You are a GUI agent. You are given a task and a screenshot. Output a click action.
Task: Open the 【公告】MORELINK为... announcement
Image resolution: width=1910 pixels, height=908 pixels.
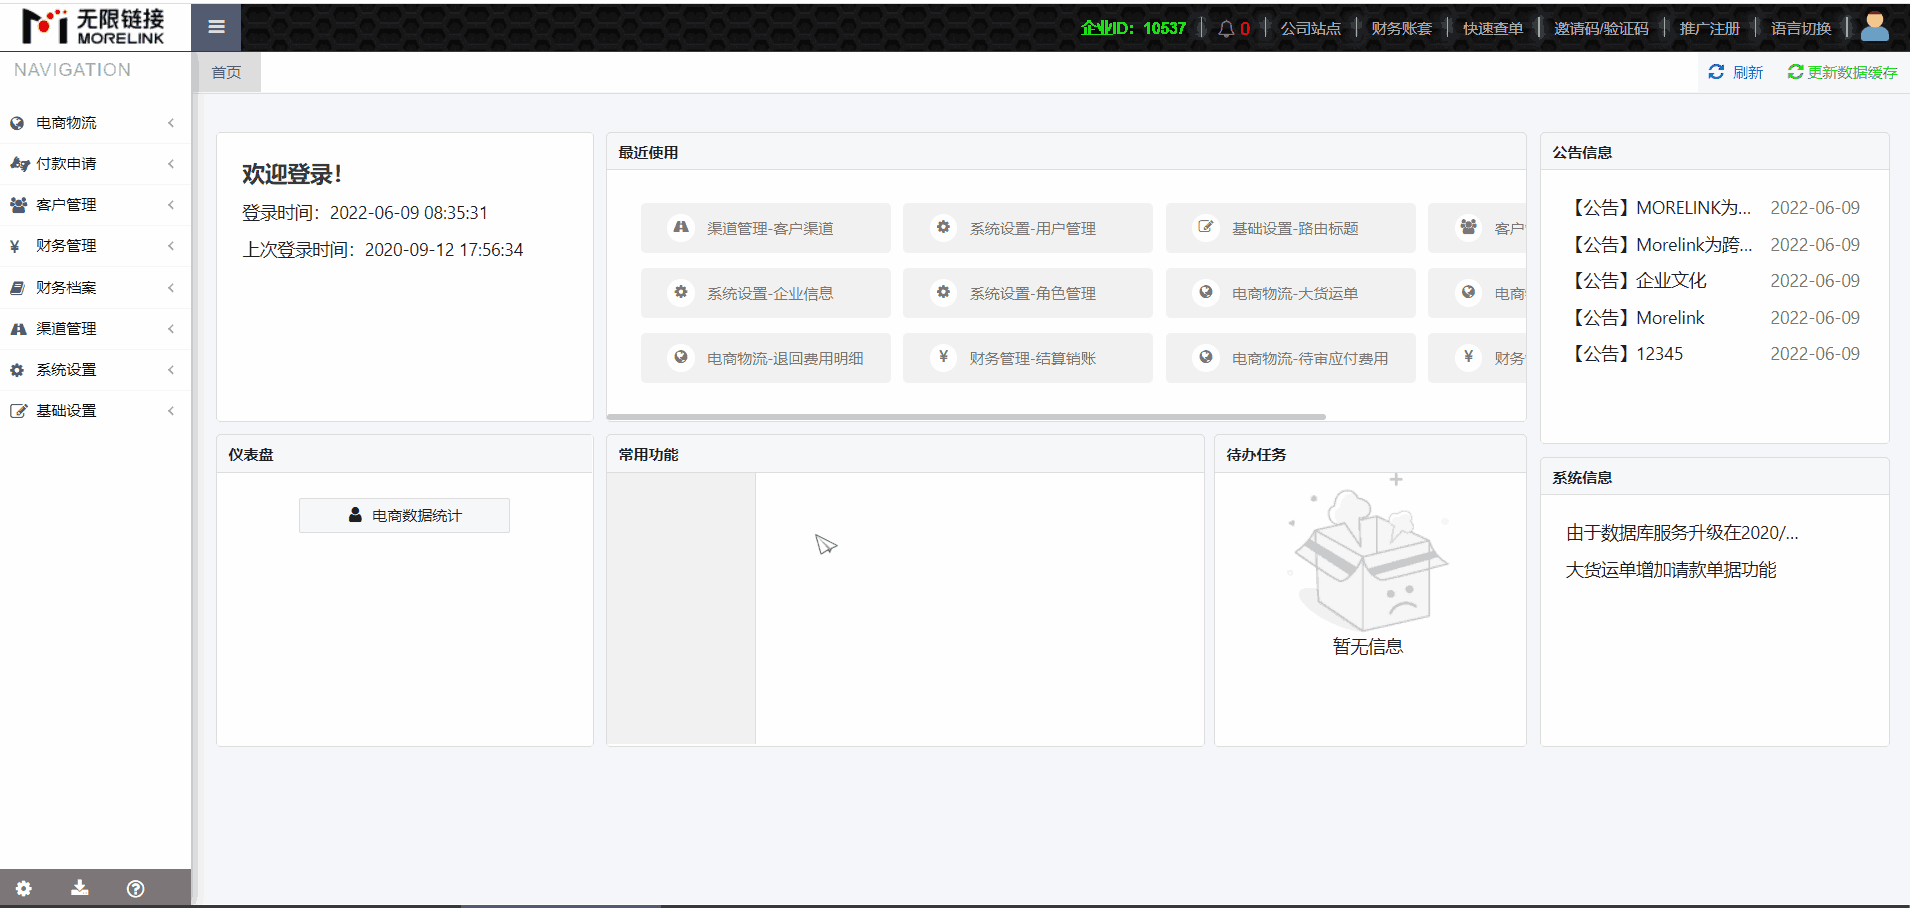coord(1659,208)
